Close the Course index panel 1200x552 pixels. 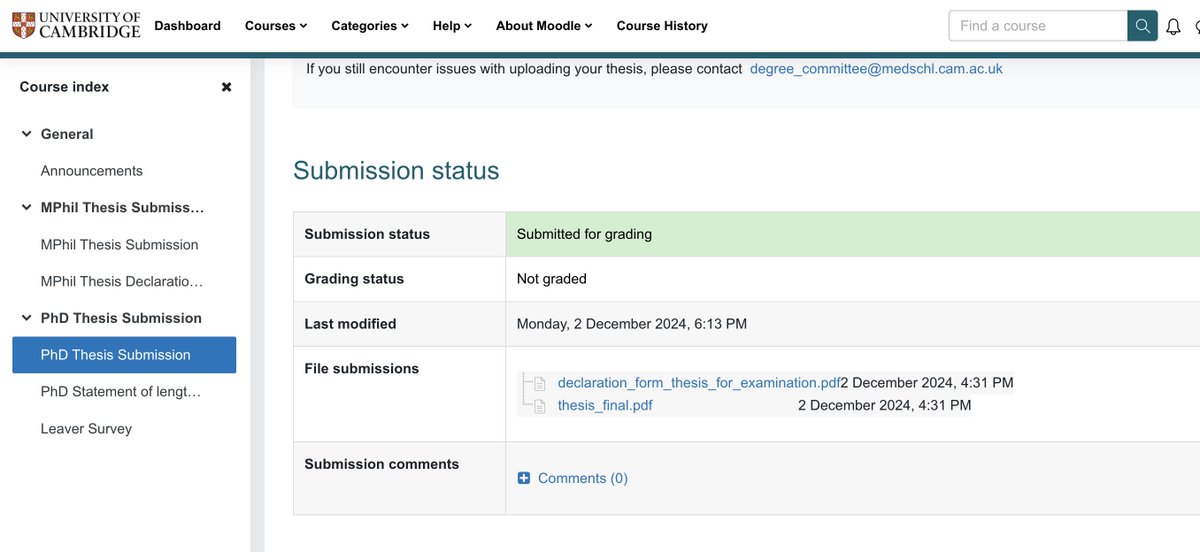click(226, 87)
